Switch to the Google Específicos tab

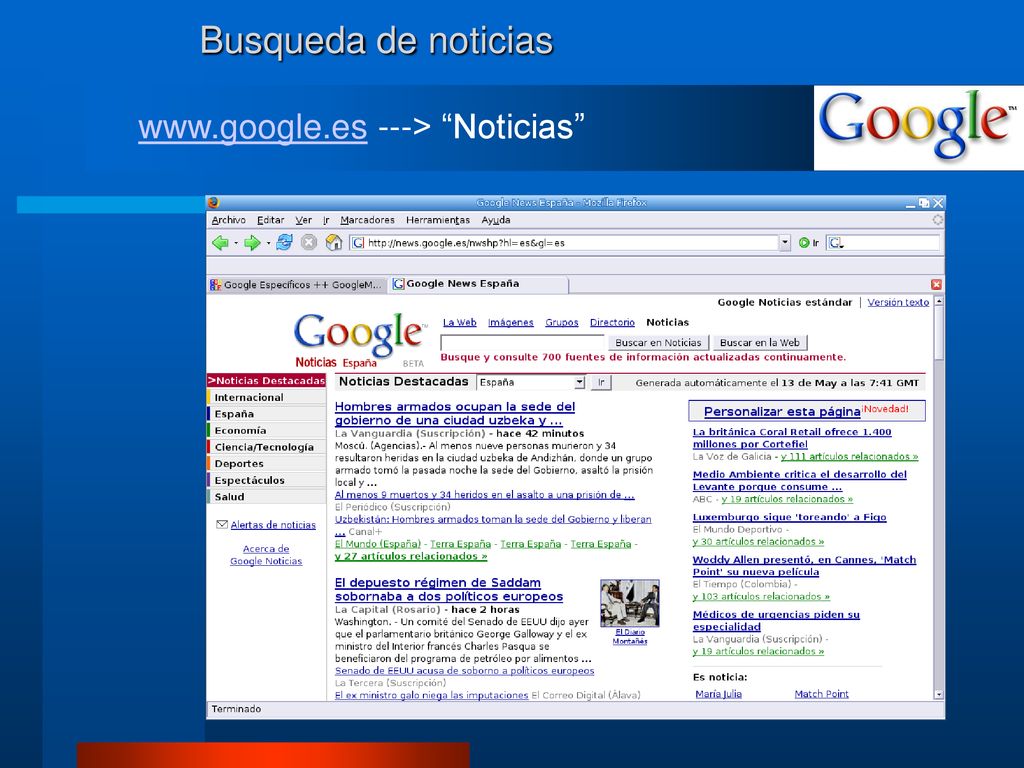297,285
